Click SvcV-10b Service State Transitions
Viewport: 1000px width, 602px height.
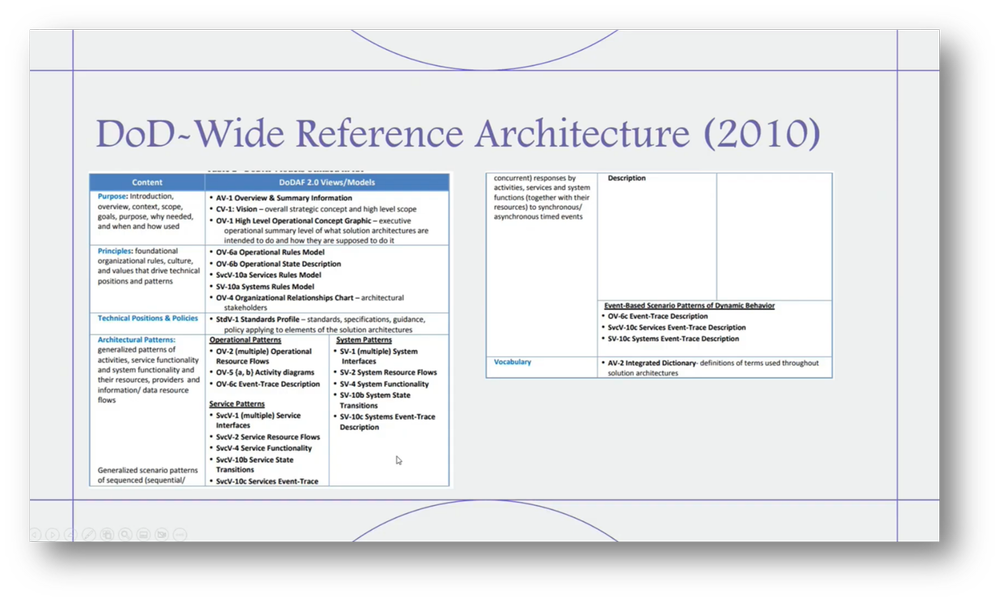click(x=254, y=465)
